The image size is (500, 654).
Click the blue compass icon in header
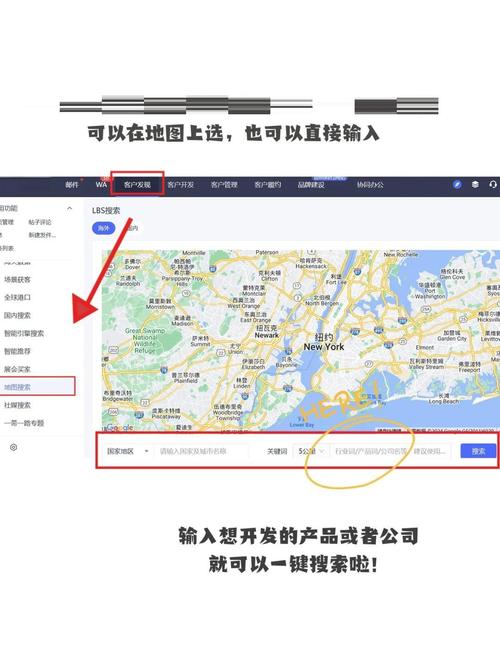tap(457, 184)
